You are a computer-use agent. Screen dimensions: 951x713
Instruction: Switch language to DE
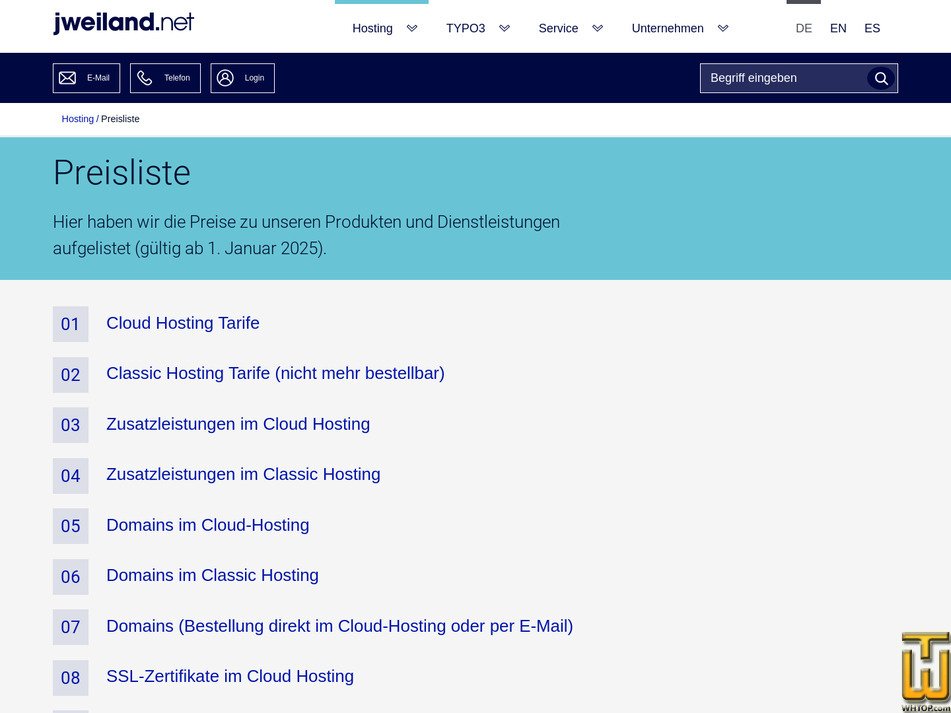(804, 28)
